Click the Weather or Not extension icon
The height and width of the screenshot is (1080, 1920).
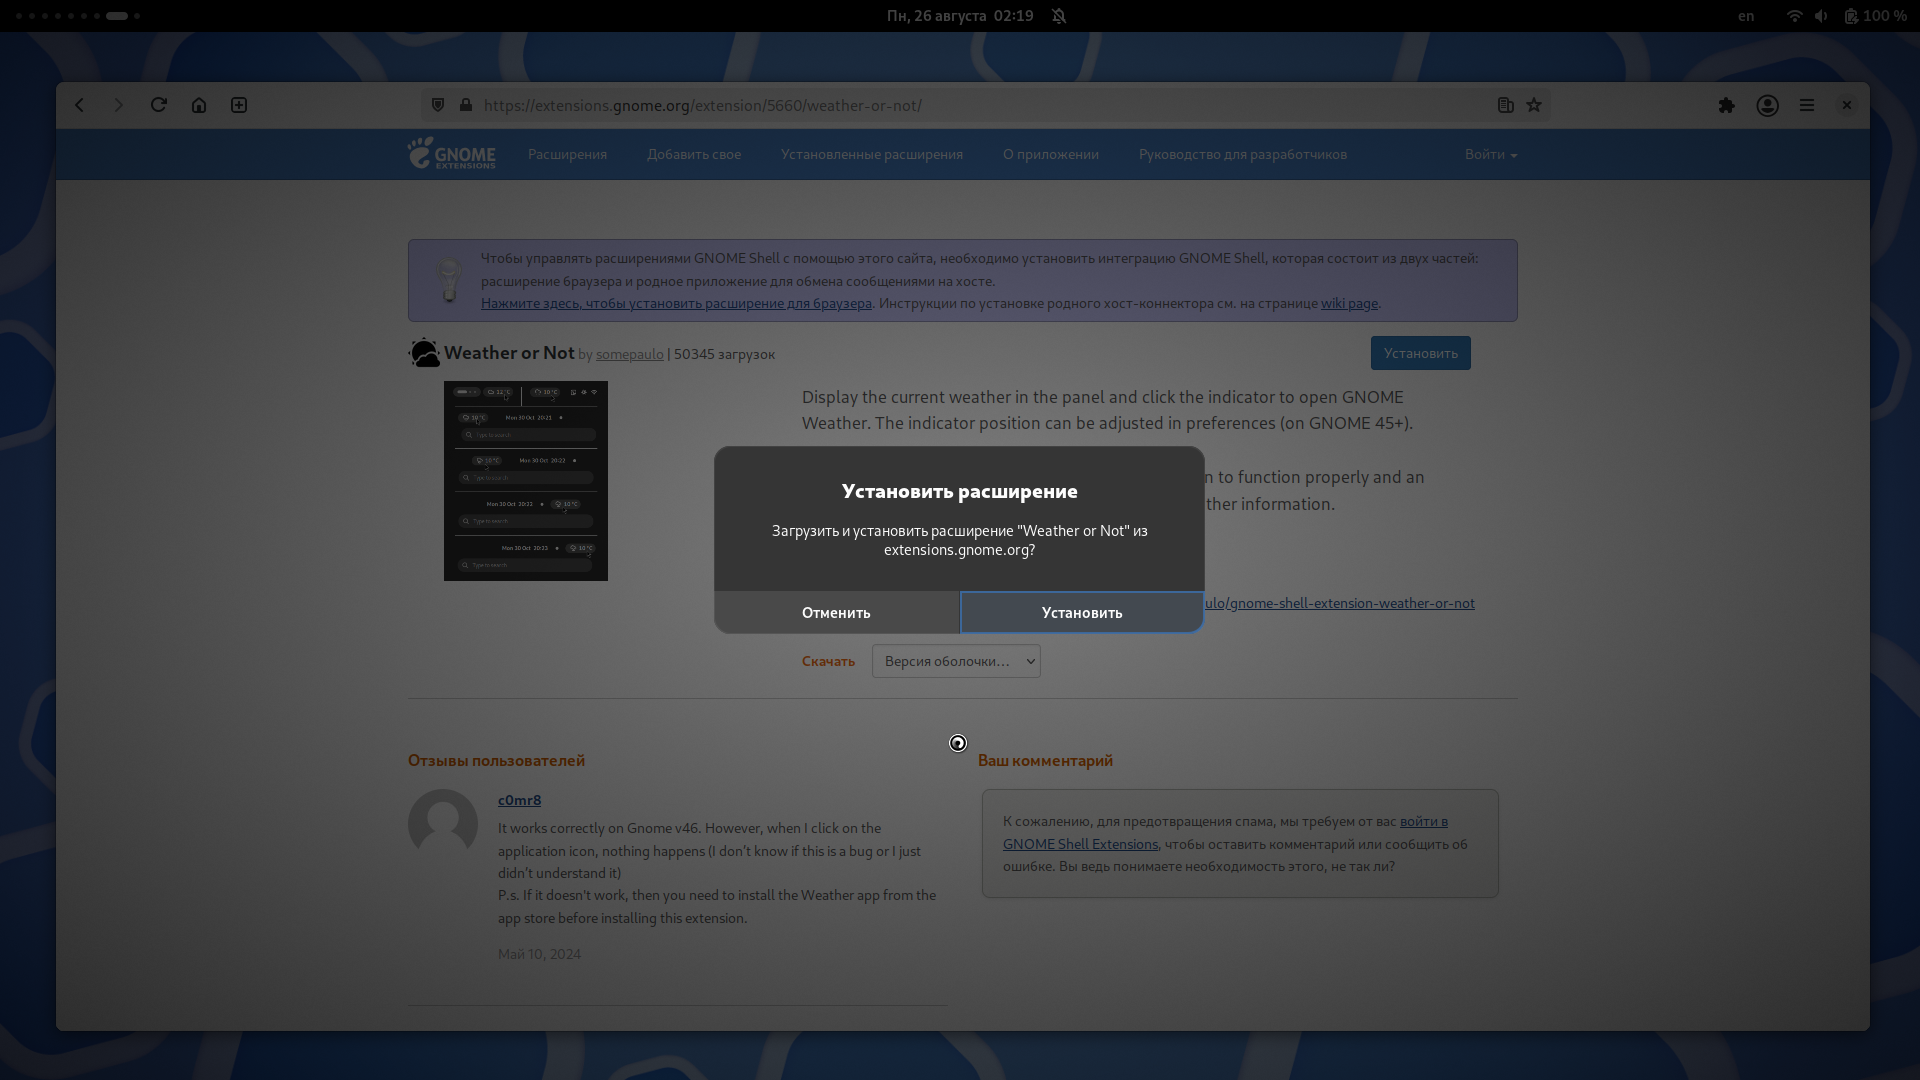tap(424, 352)
